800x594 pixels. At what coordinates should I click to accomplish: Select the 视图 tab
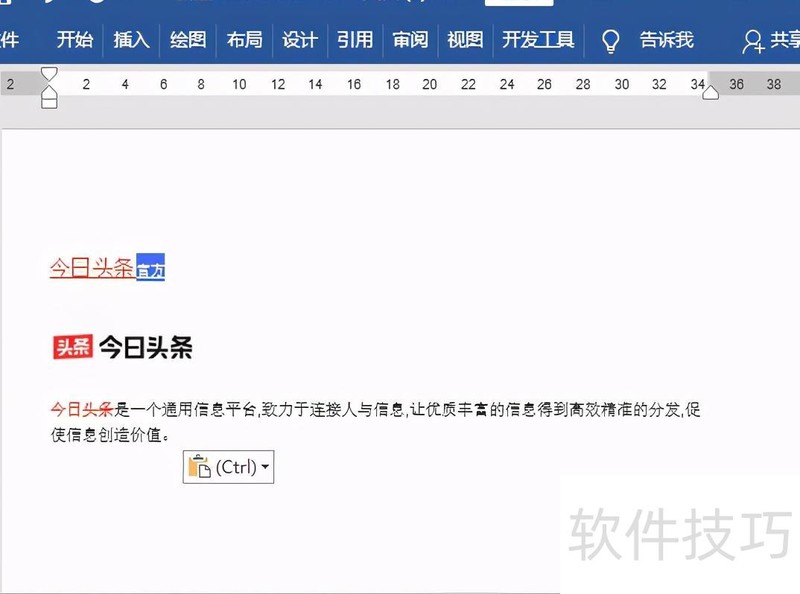[x=465, y=40]
